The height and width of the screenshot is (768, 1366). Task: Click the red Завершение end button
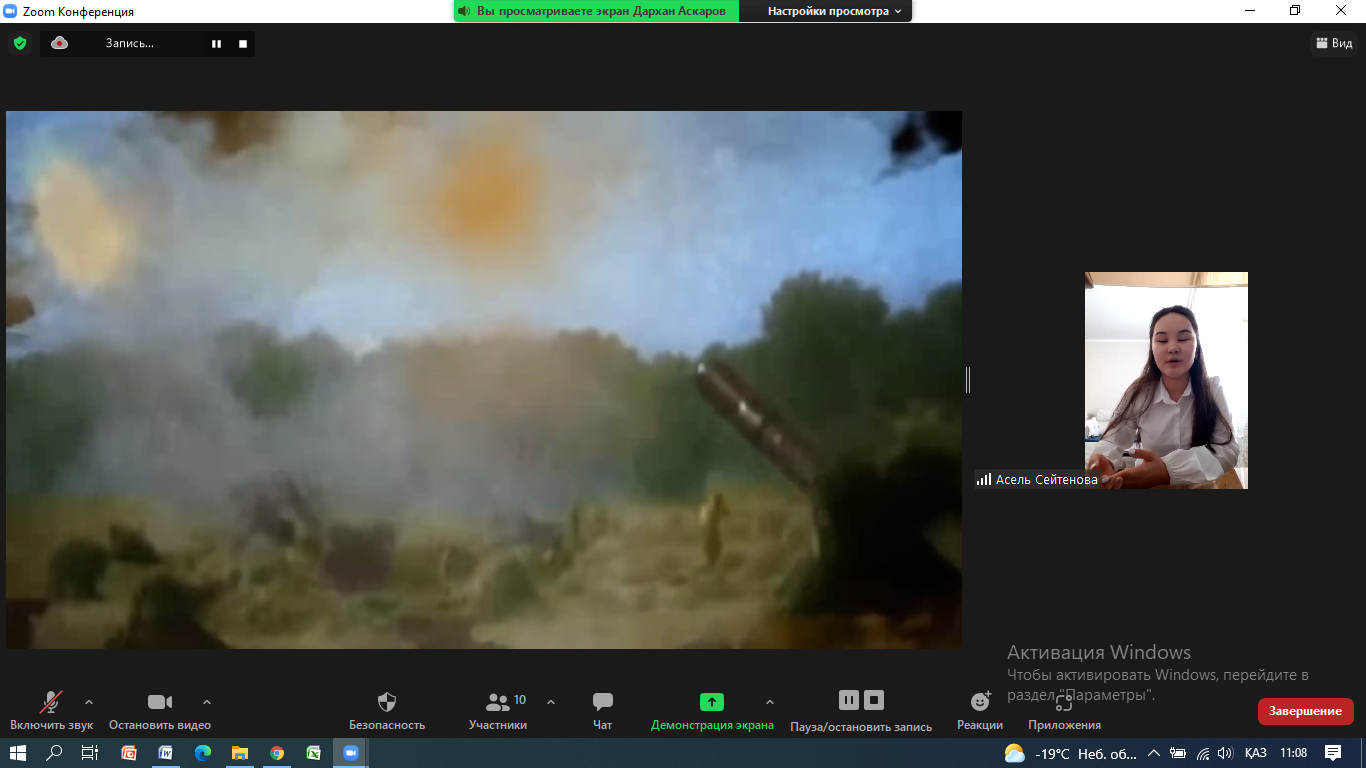1305,711
